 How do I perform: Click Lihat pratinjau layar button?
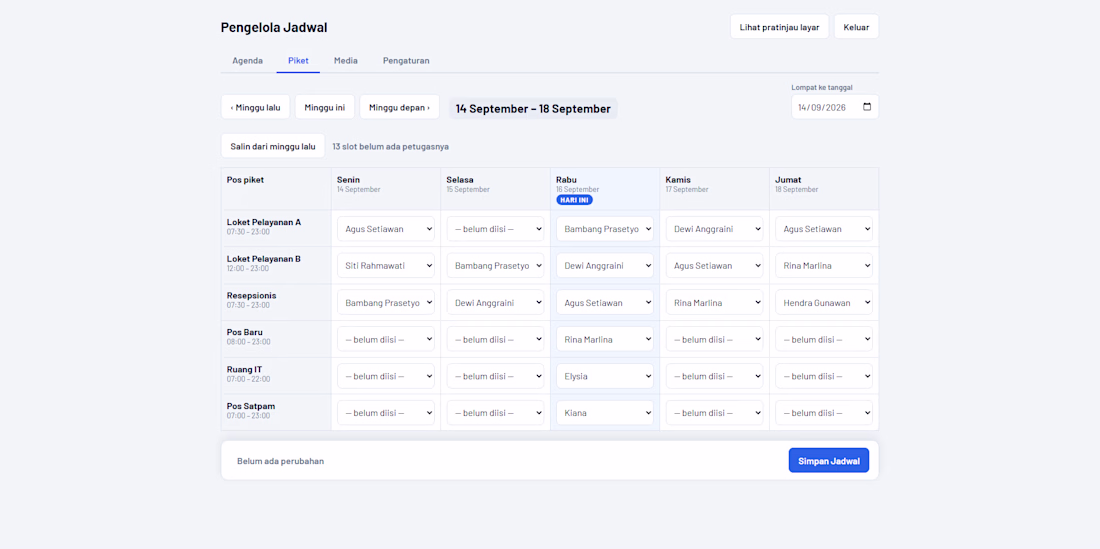click(x=779, y=27)
